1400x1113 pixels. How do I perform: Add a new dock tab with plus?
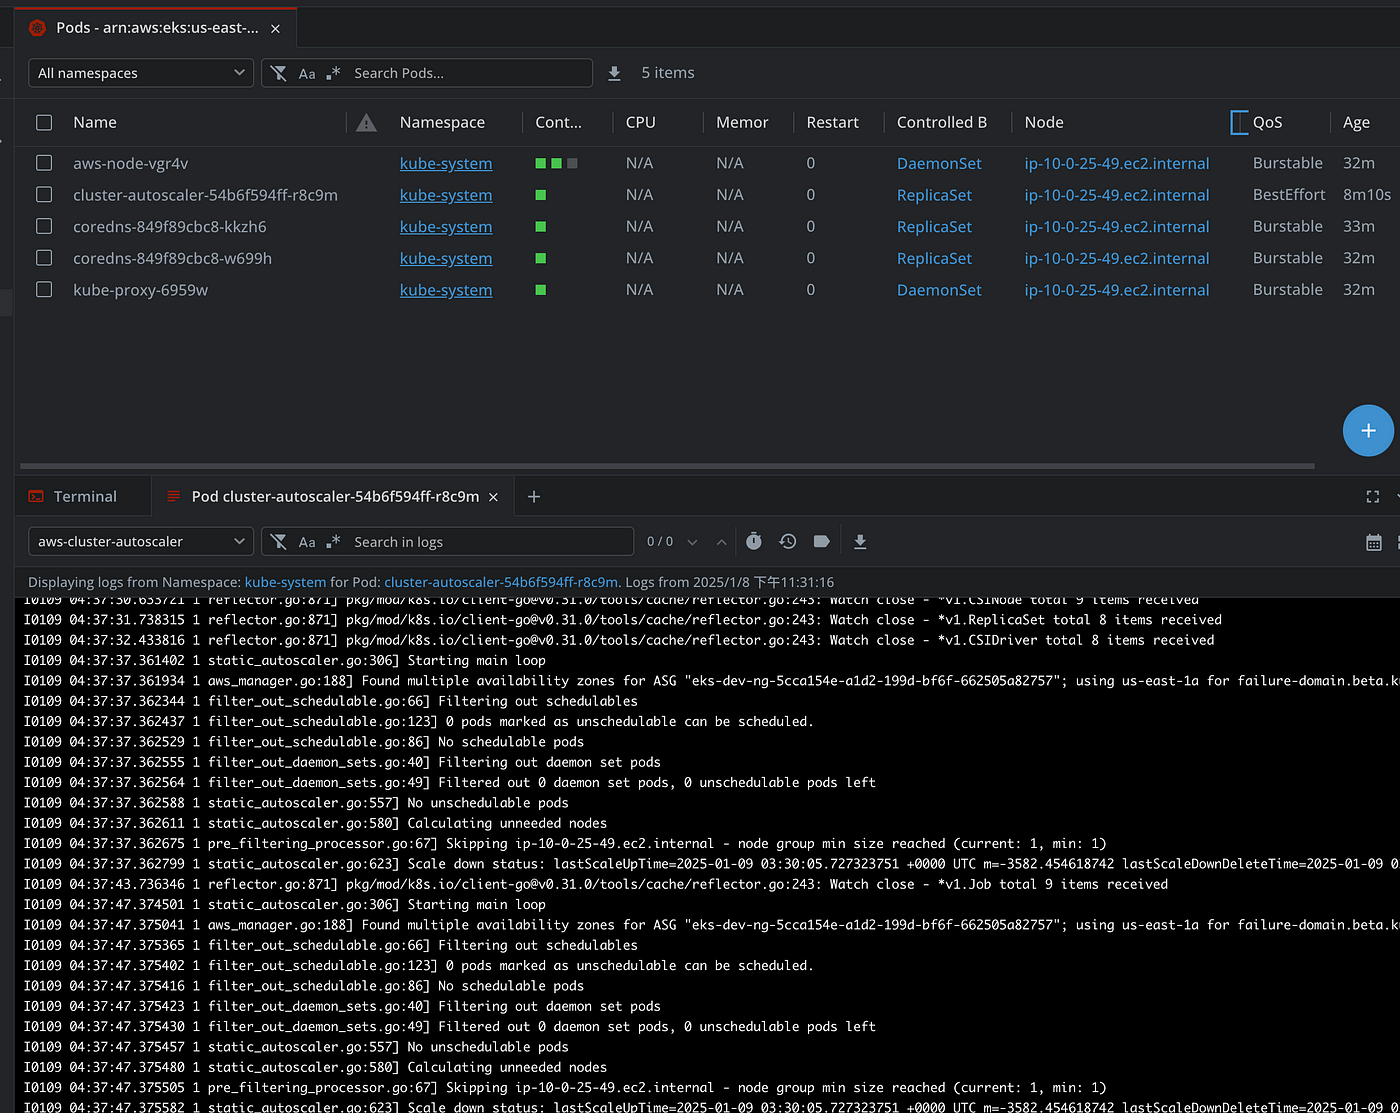tap(534, 497)
